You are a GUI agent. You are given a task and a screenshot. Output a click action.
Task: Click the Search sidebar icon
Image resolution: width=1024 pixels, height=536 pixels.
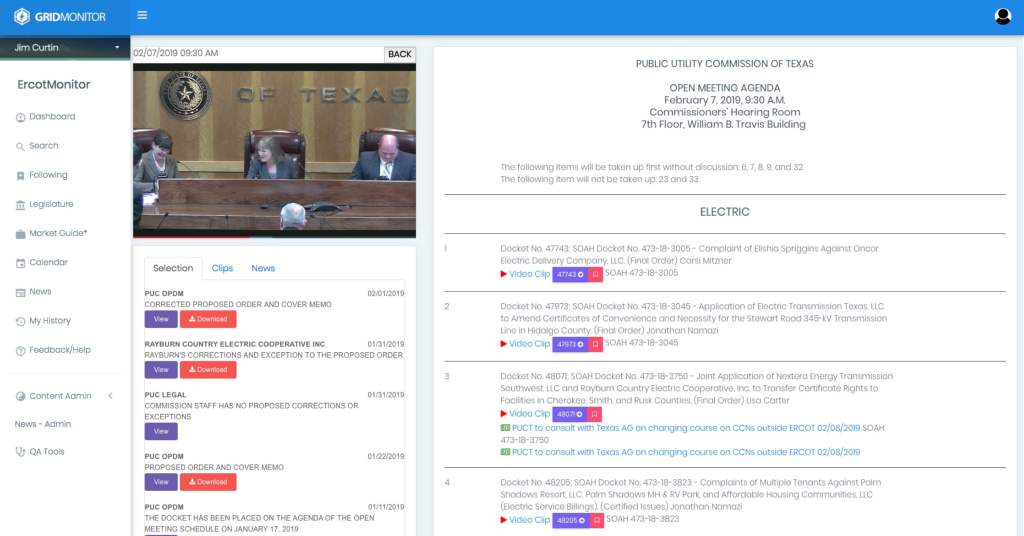20,146
